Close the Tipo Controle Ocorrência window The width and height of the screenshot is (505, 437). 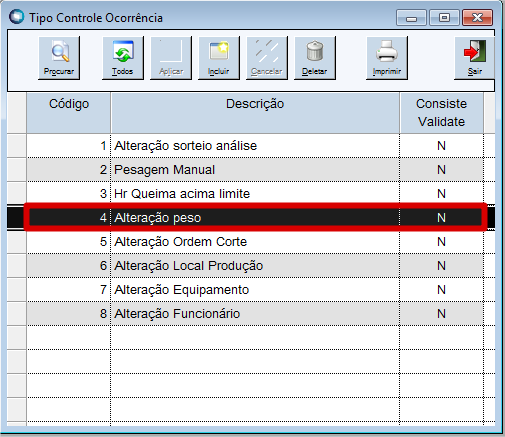[477, 17]
